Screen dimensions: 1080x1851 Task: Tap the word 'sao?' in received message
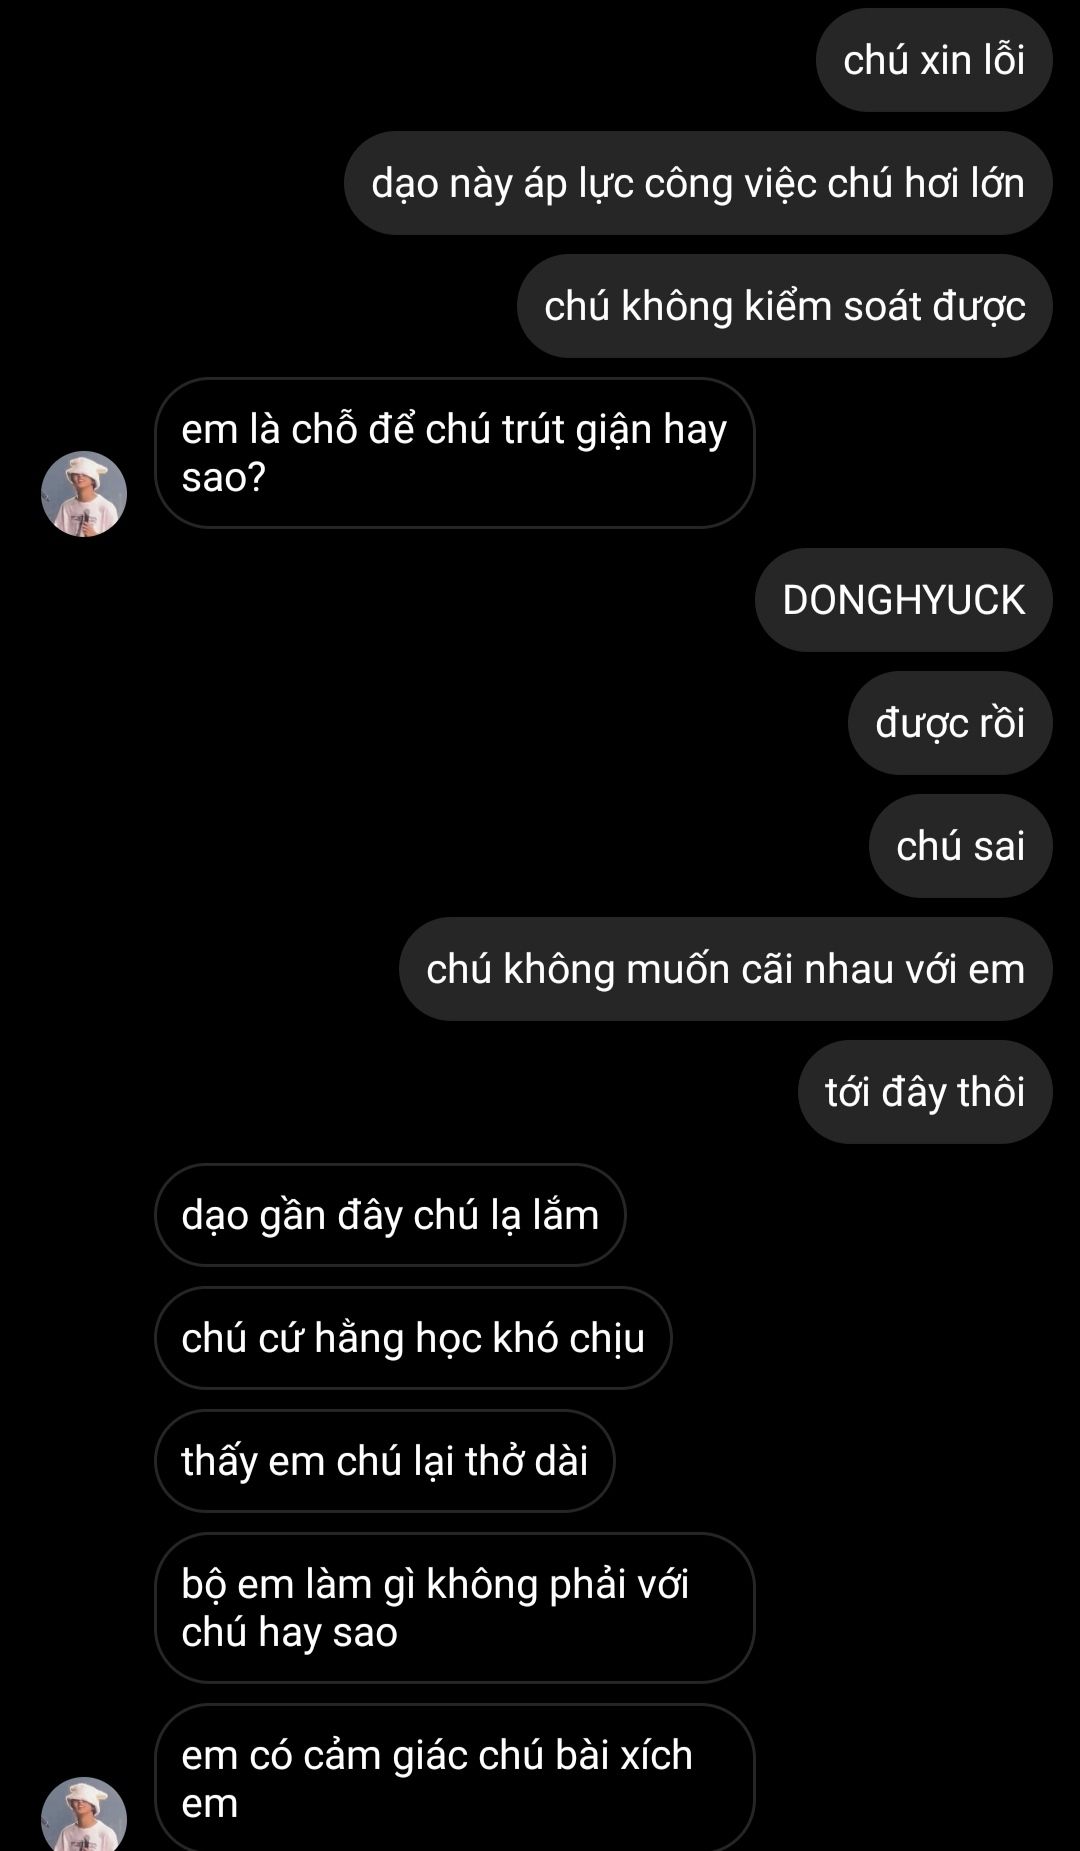click(224, 478)
